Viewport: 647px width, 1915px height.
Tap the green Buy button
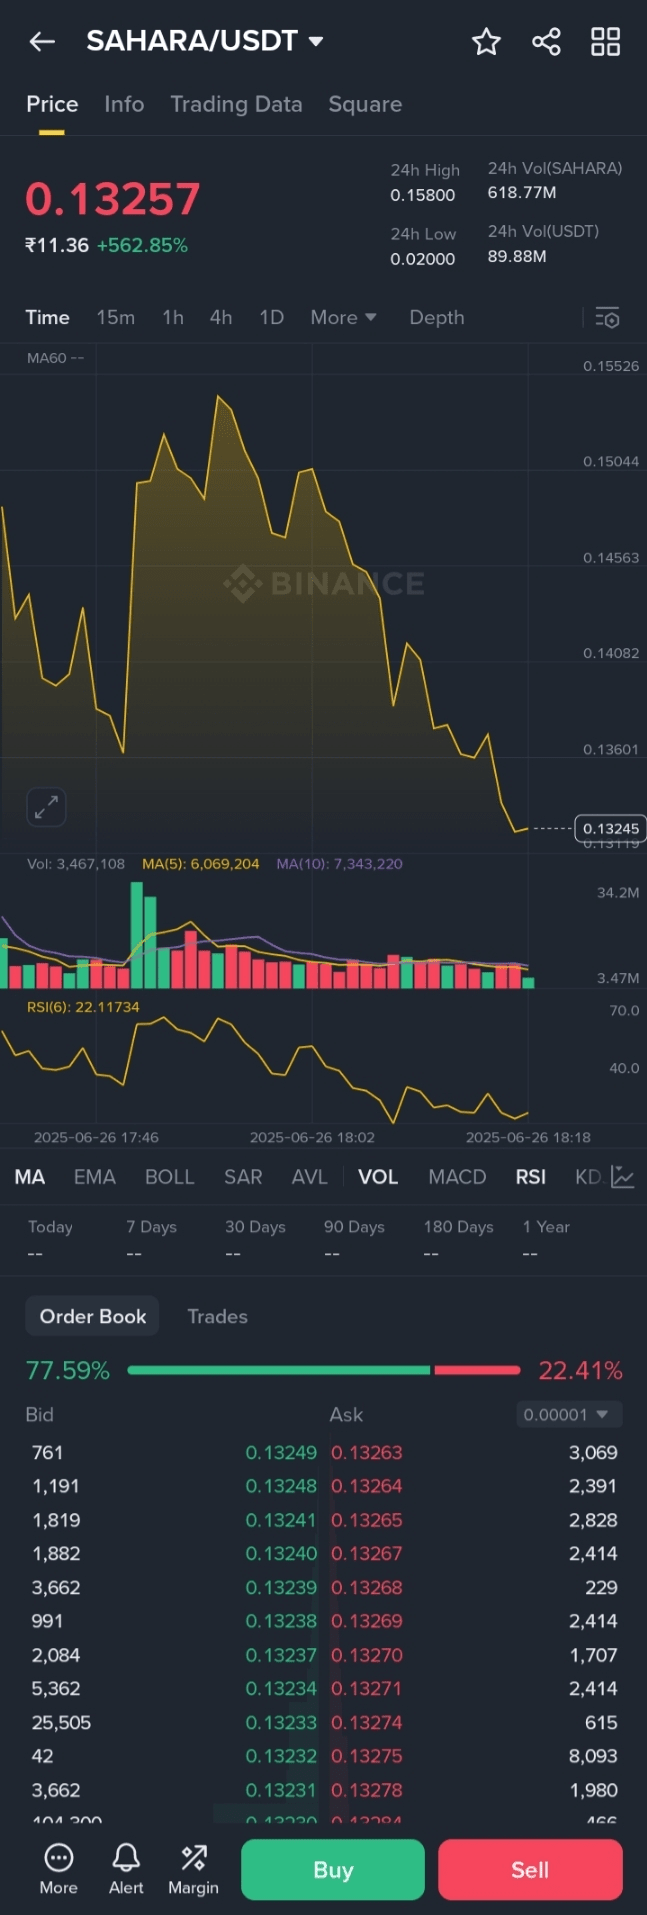pos(333,1869)
